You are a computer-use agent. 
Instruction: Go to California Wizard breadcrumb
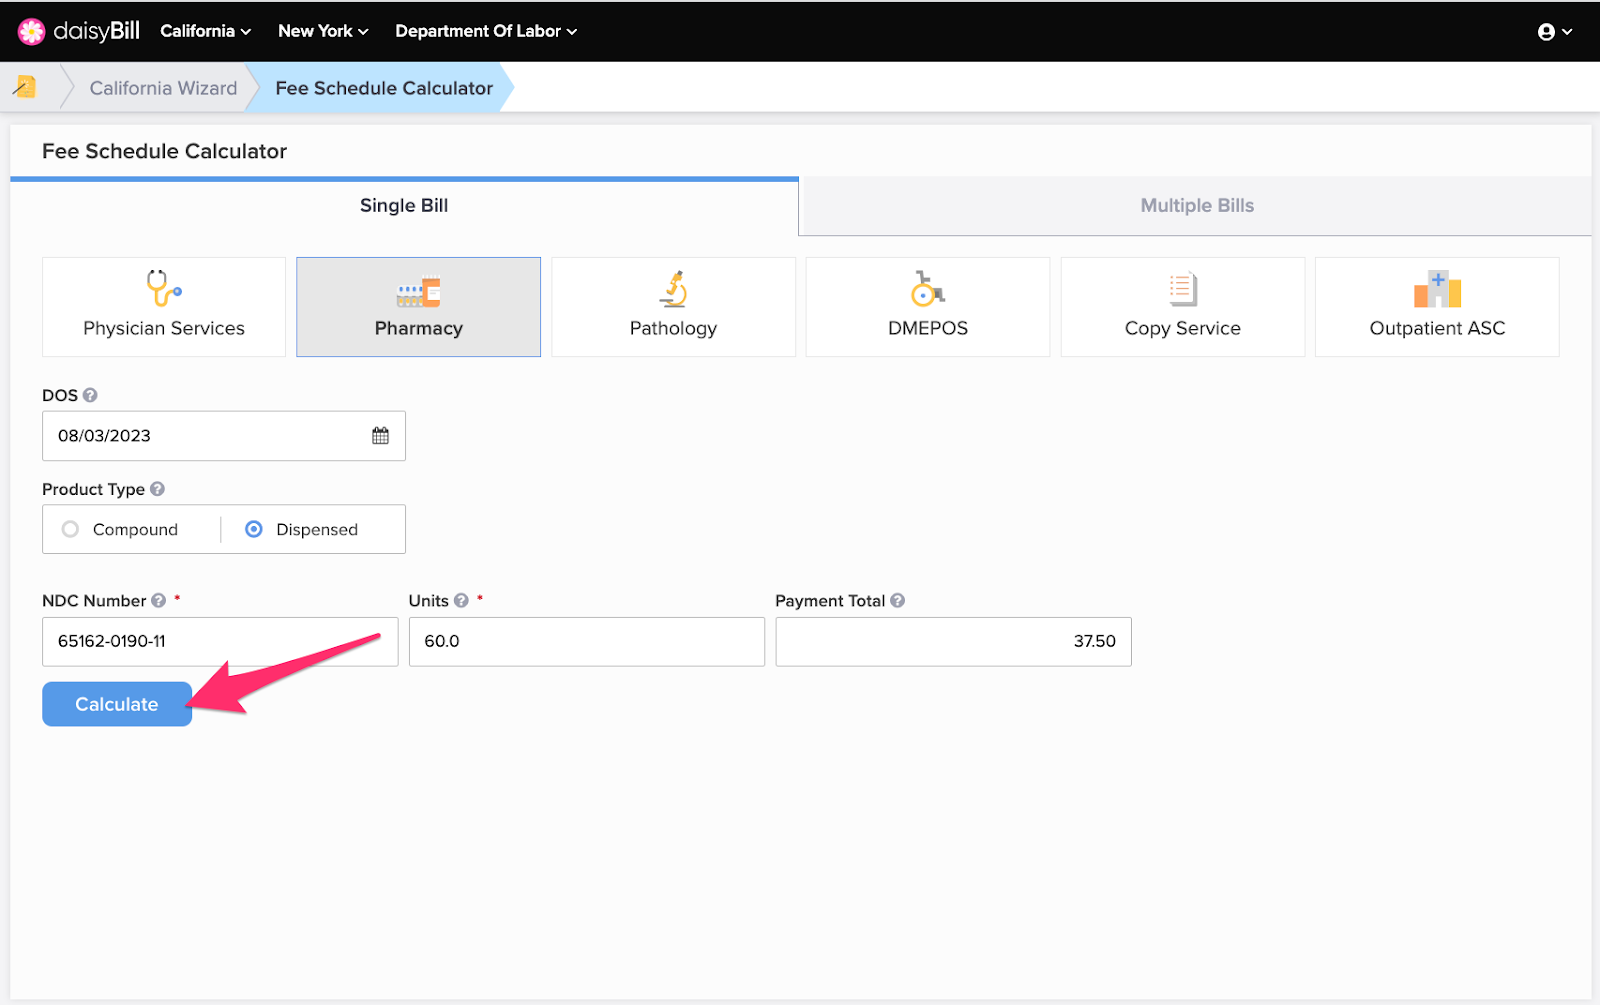[163, 88]
